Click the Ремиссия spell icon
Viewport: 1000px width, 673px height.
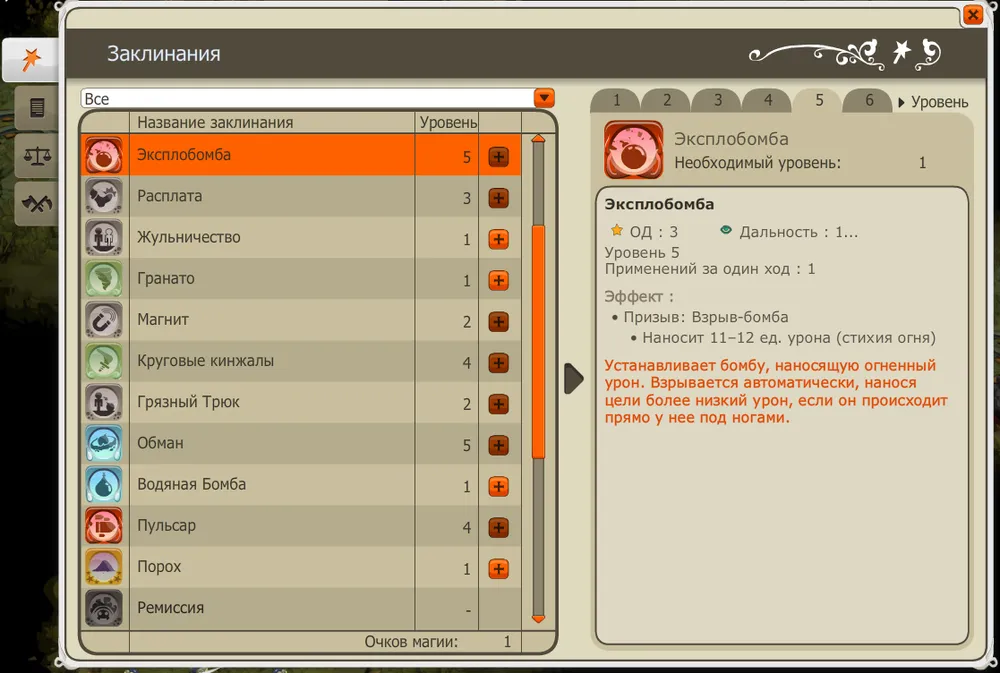pyautogui.click(x=104, y=608)
